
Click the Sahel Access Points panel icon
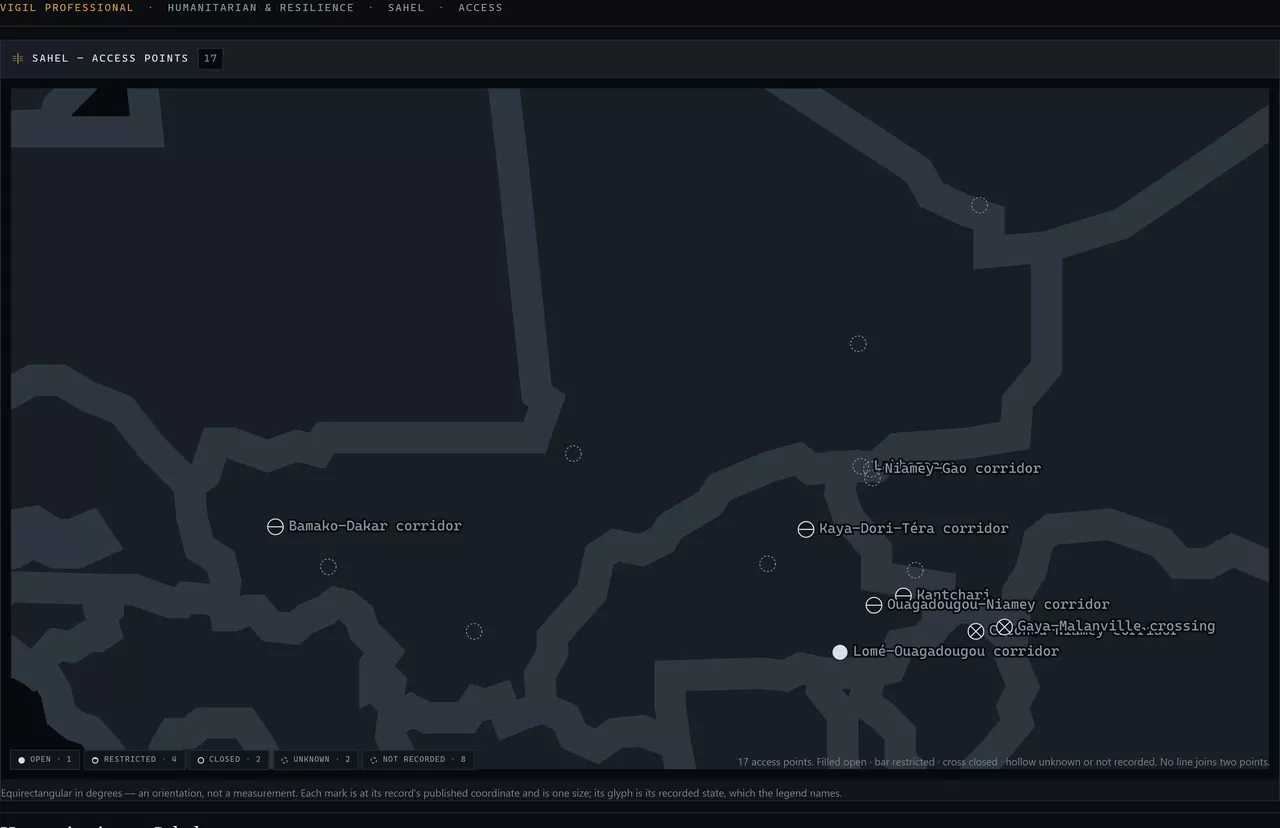click(x=18, y=58)
